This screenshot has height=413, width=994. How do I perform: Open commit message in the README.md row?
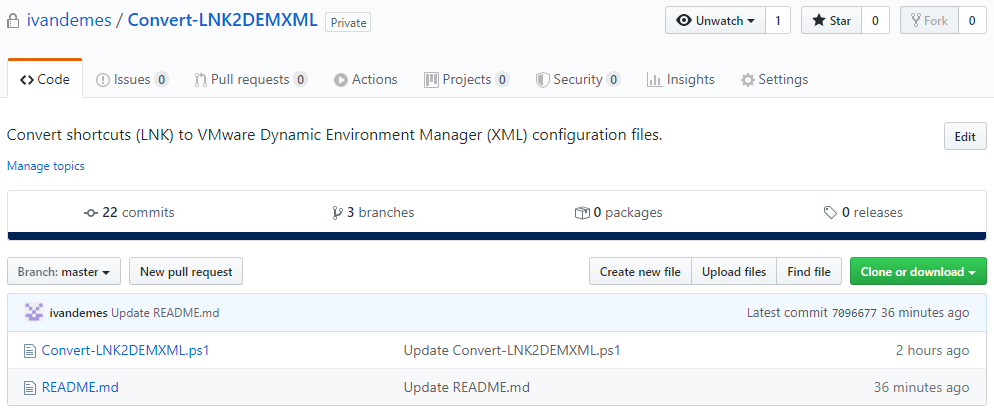tap(467, 387)
